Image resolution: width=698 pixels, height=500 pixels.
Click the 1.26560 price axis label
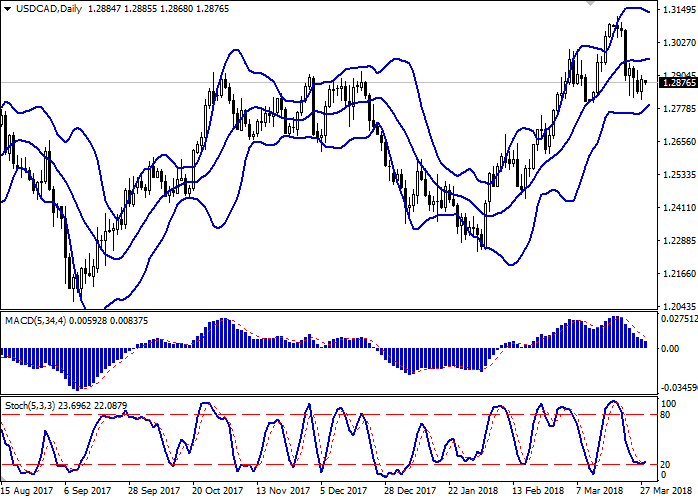coord(679,142)
